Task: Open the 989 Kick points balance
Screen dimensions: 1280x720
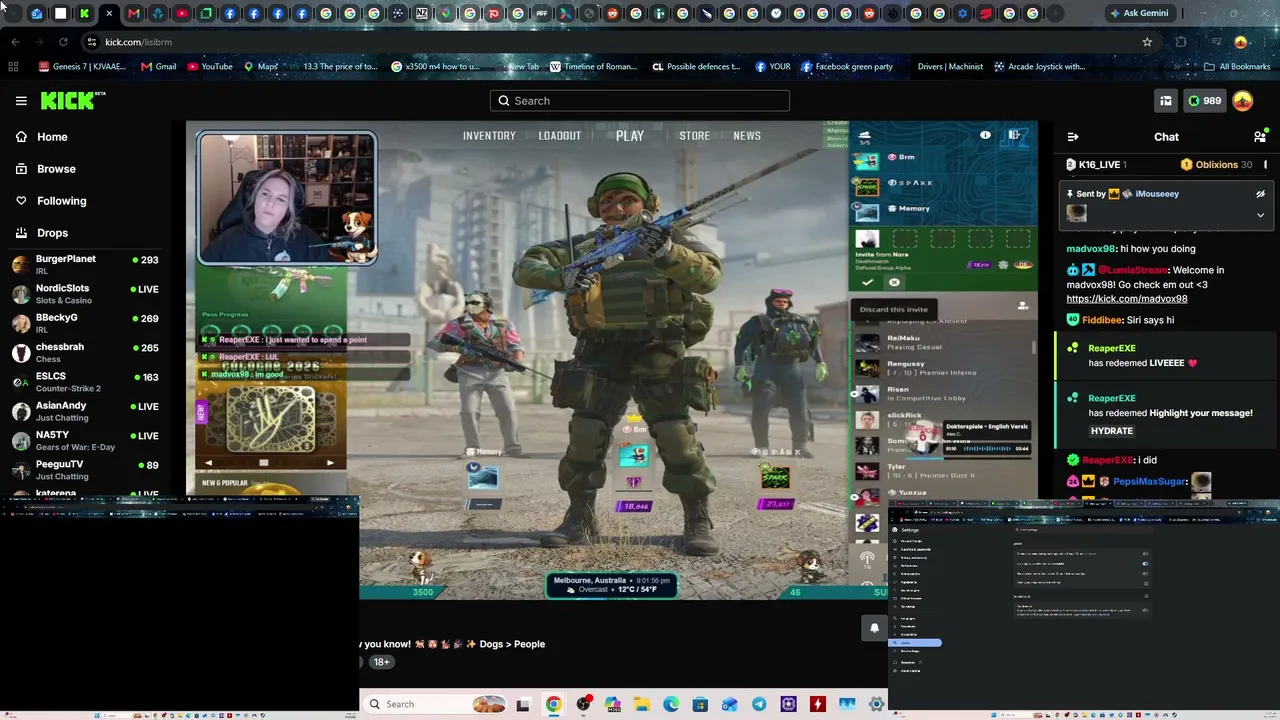Action: [x=1204, y=101]
